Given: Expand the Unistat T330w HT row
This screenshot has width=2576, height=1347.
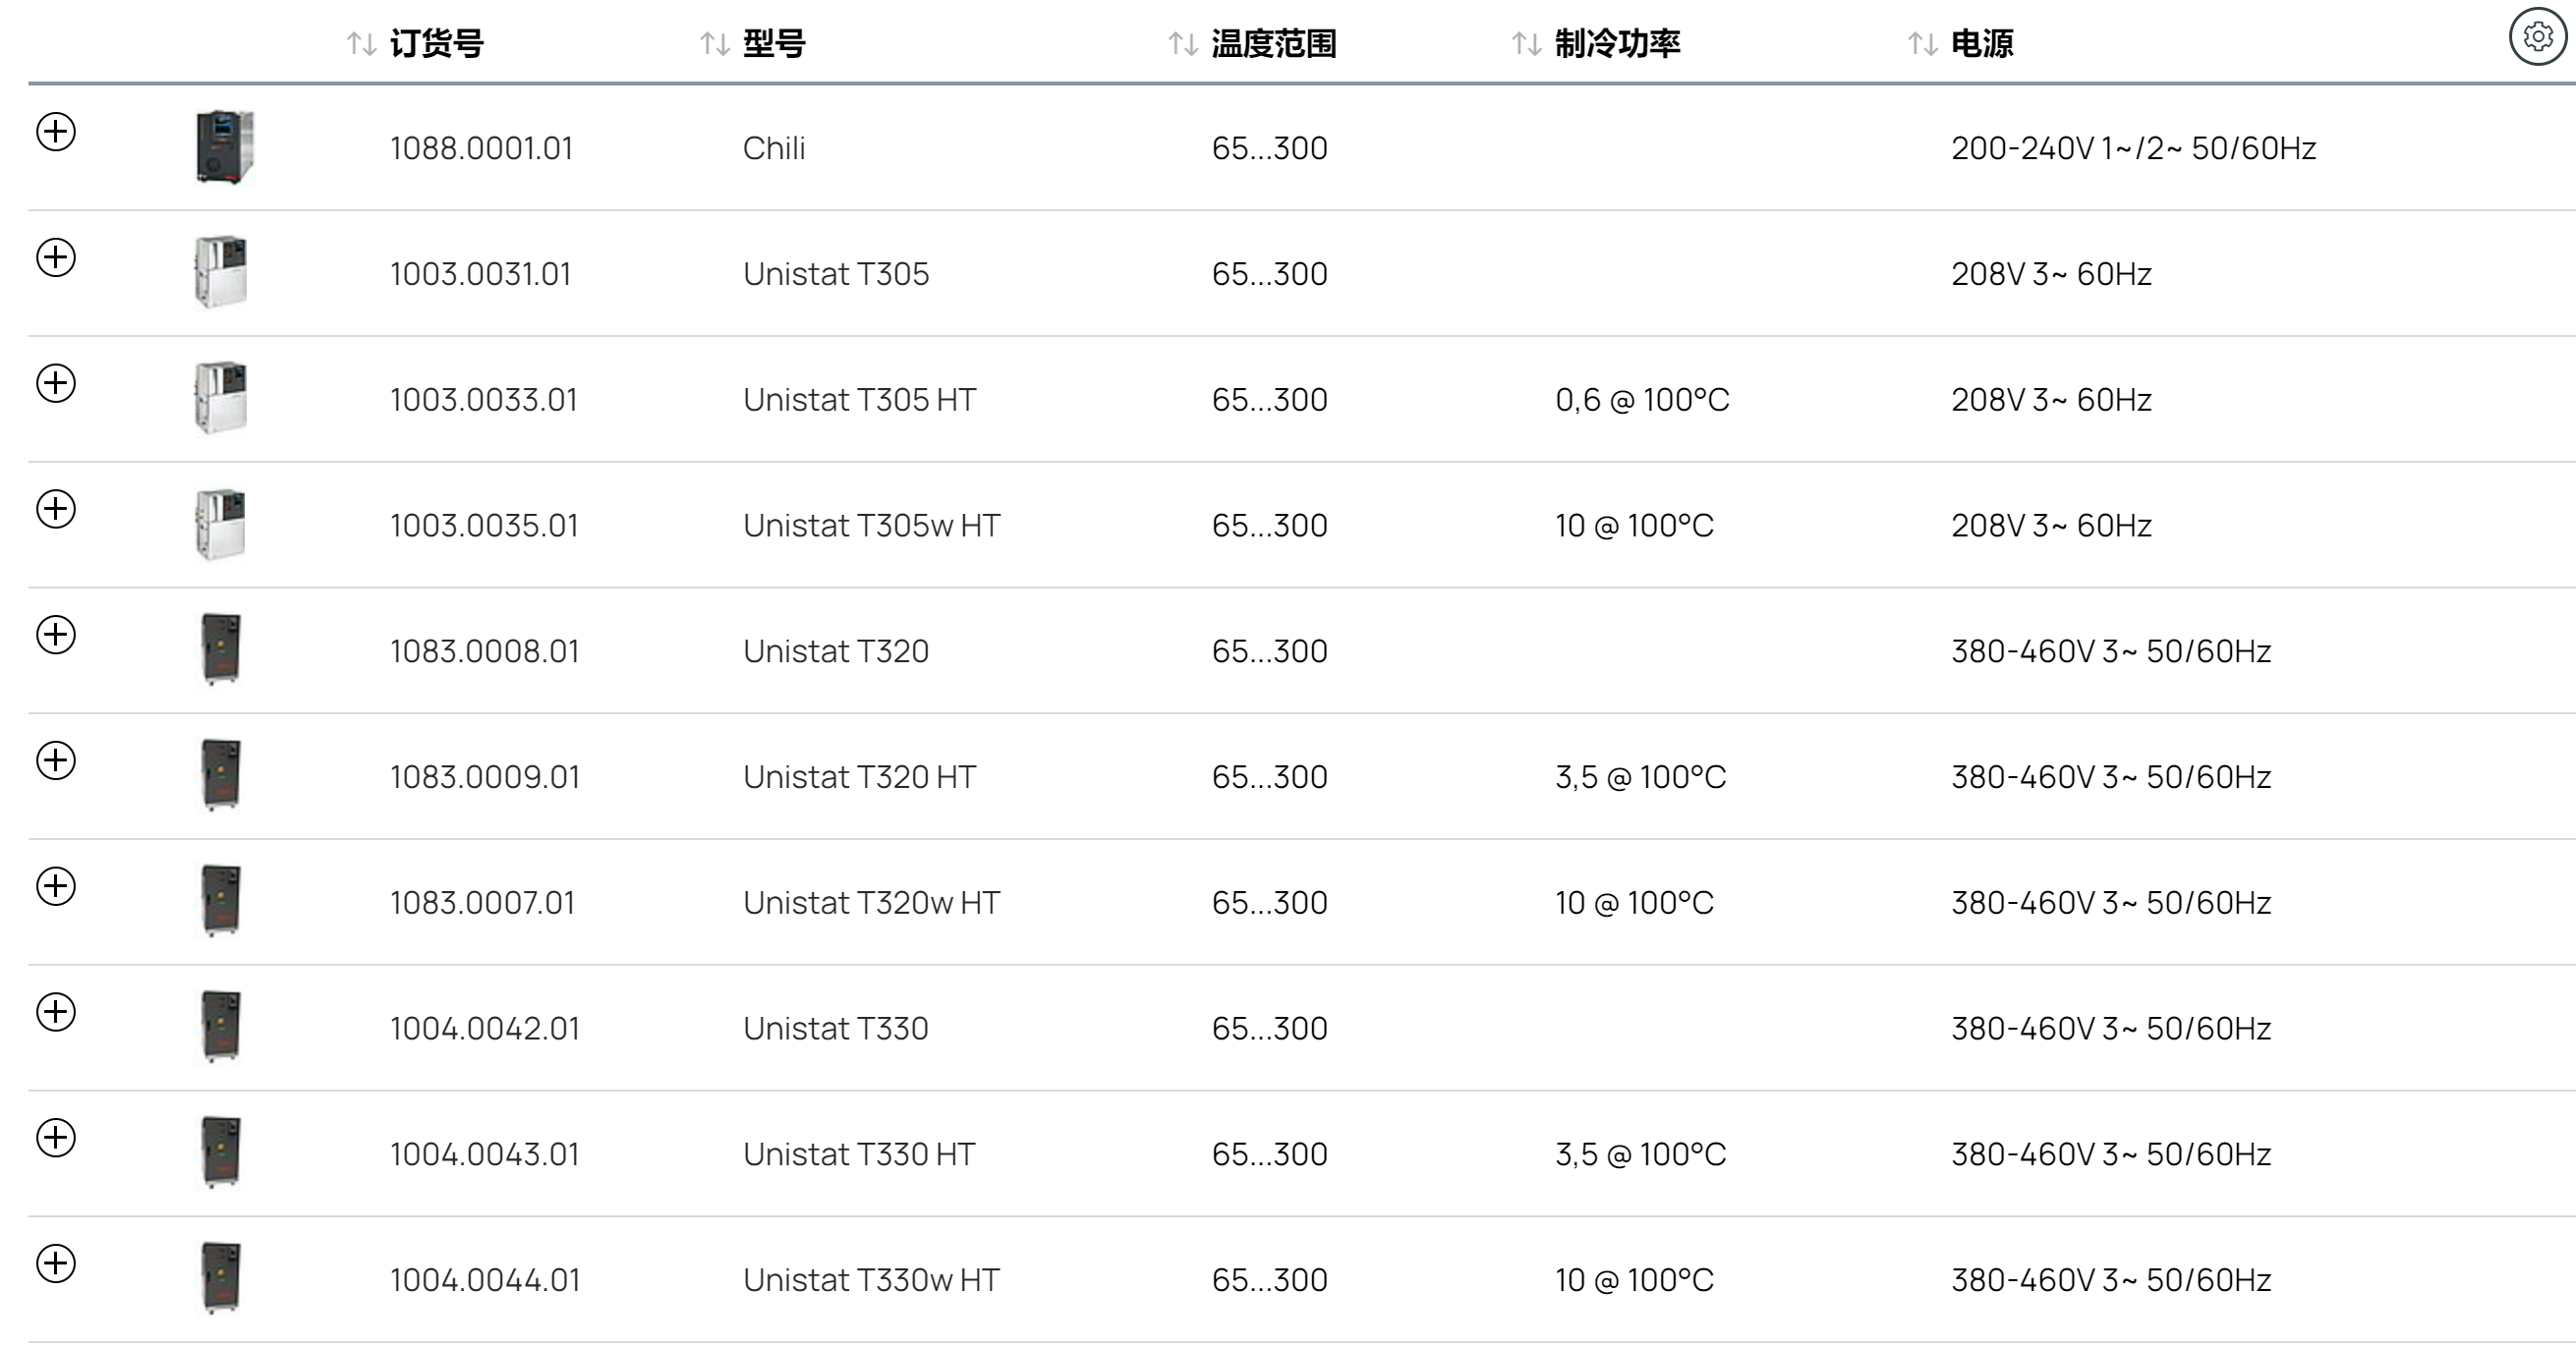Looking at the screenshot, I should [x=56, y=1263].
